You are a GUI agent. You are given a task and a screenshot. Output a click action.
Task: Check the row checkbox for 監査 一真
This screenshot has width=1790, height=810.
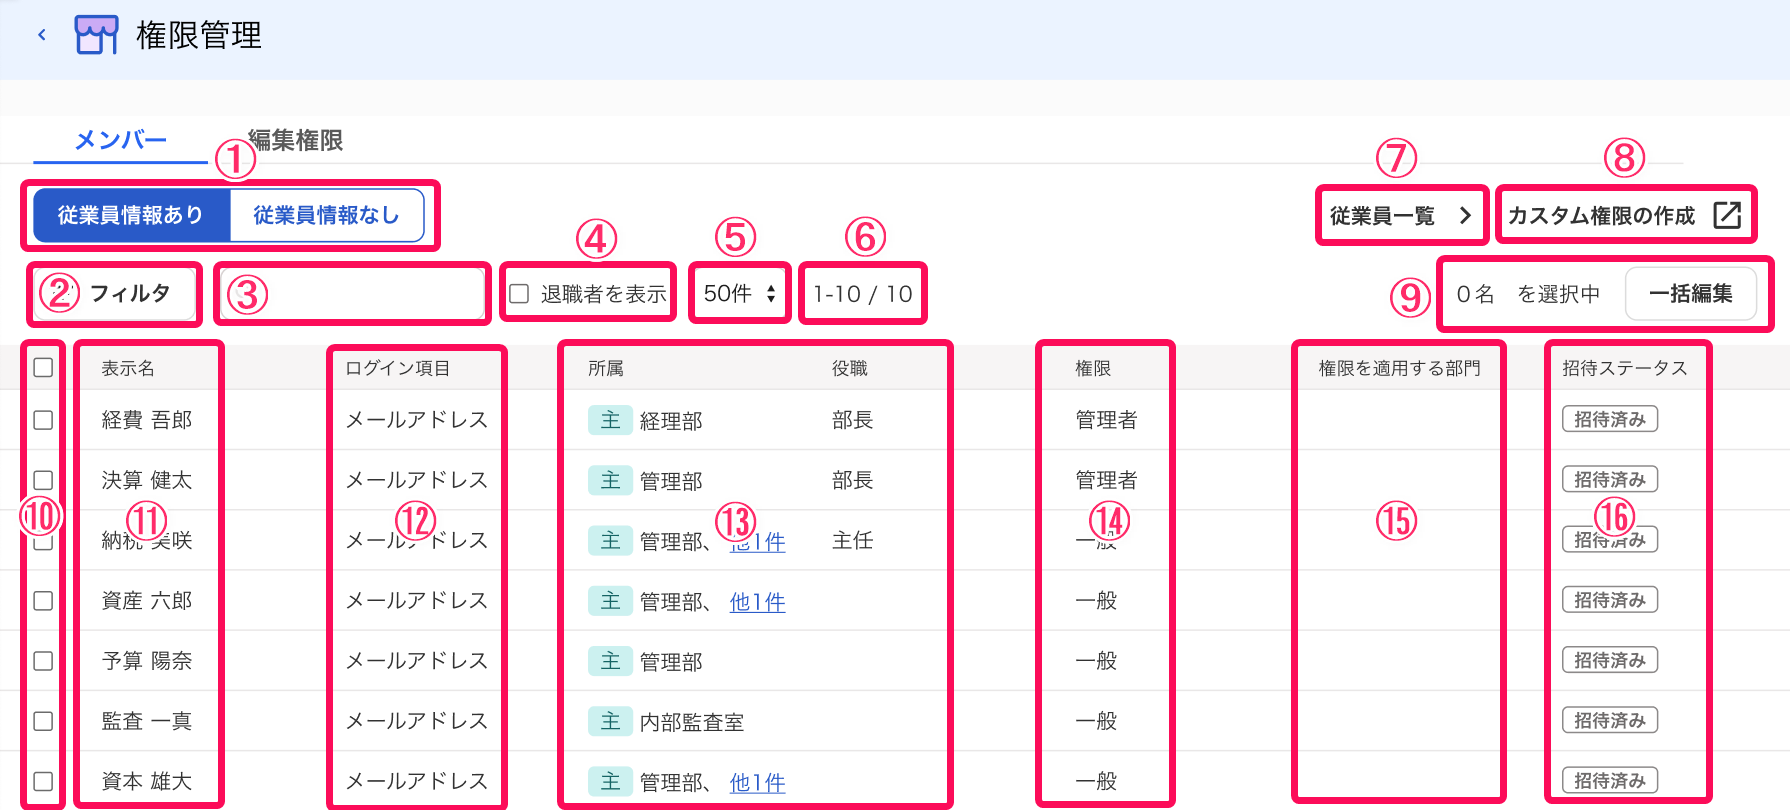43,721
